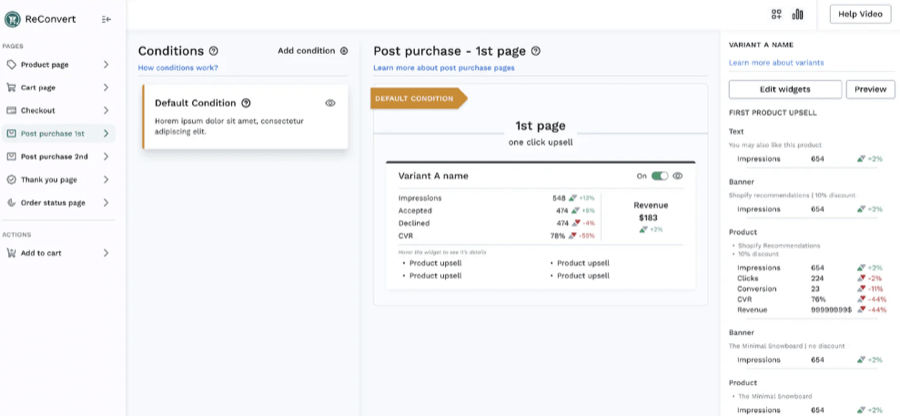The width and height of the screenshot is (900, 416).
Task: Click the Order status page icon
Action: pyautogui.click(x=11, y=203)
